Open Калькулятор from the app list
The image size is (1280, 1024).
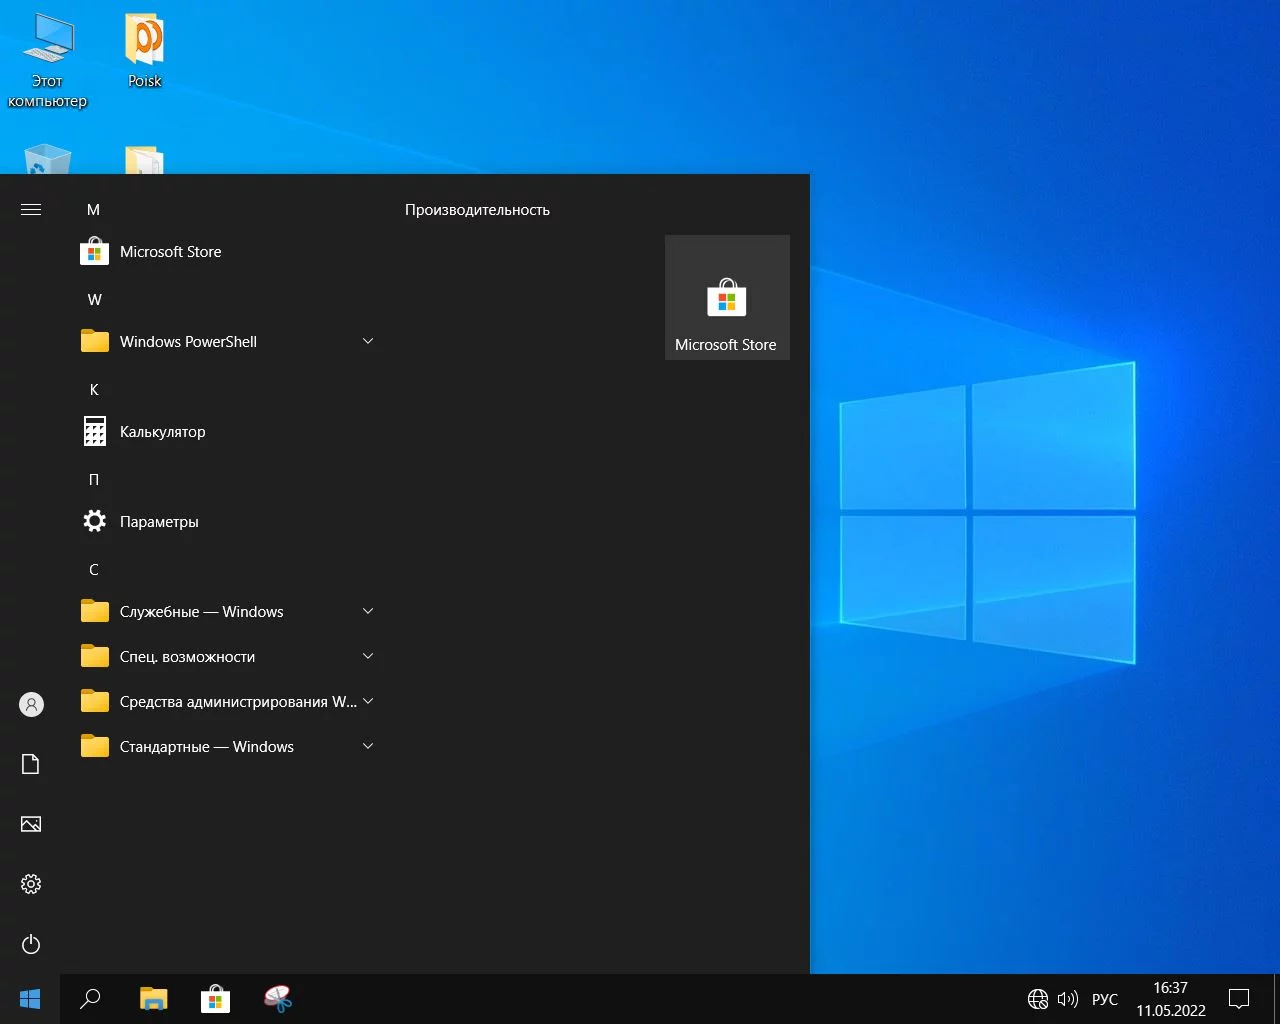[162, 432]
